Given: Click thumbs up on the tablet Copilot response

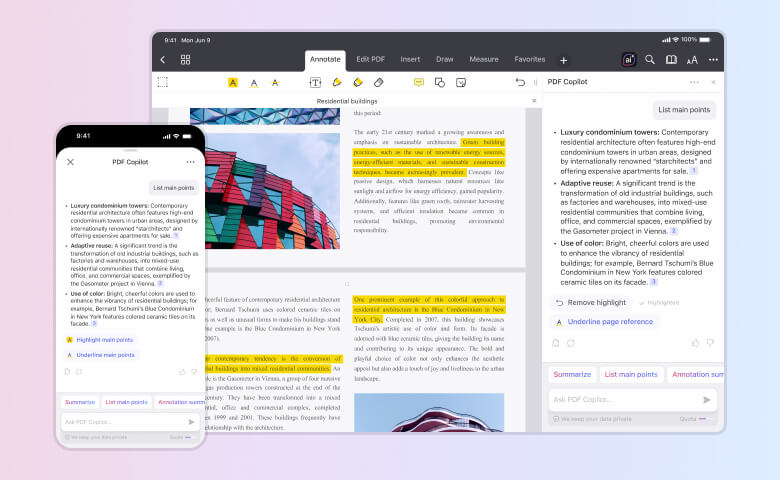Looking at the screenshot, I should click(x=697, y=341).
